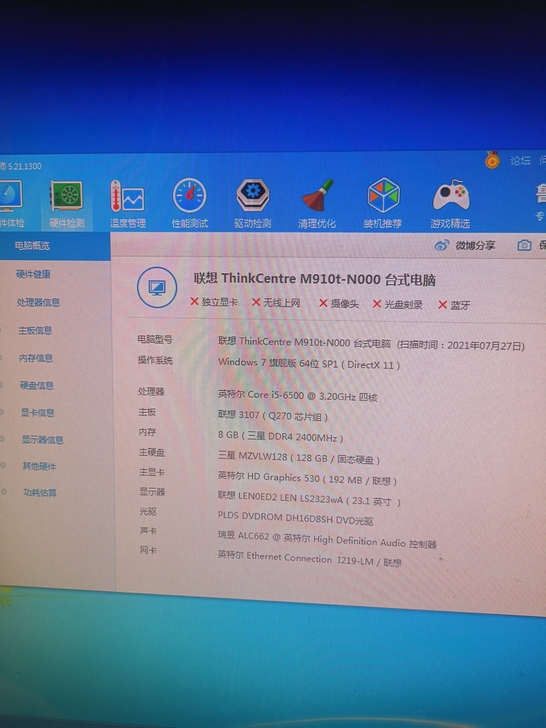Click the 8 GB 三星 DDR4 2400MHz memory value
The height and width of the screenshot is (728, 546).
click(280, 436)
